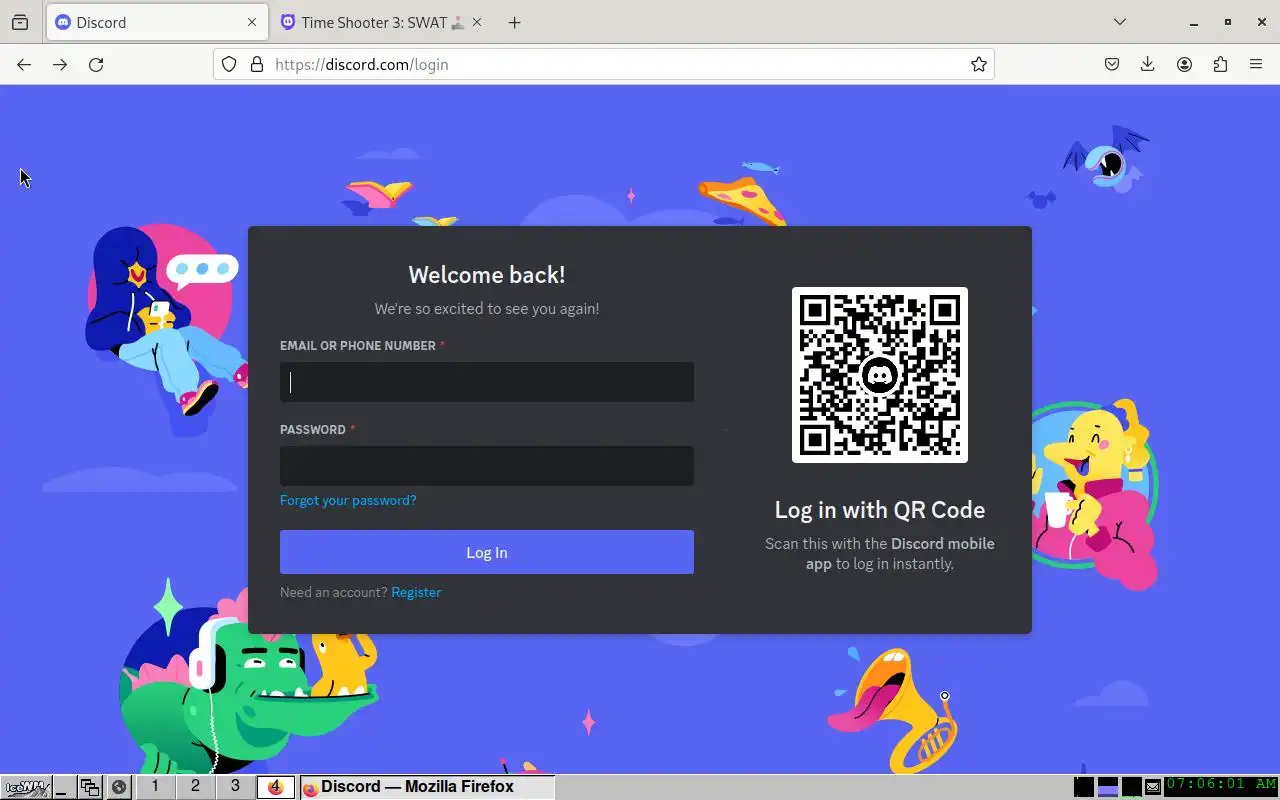
Task: Click the Discord login QR code
Action: click(x=880, y=375)
